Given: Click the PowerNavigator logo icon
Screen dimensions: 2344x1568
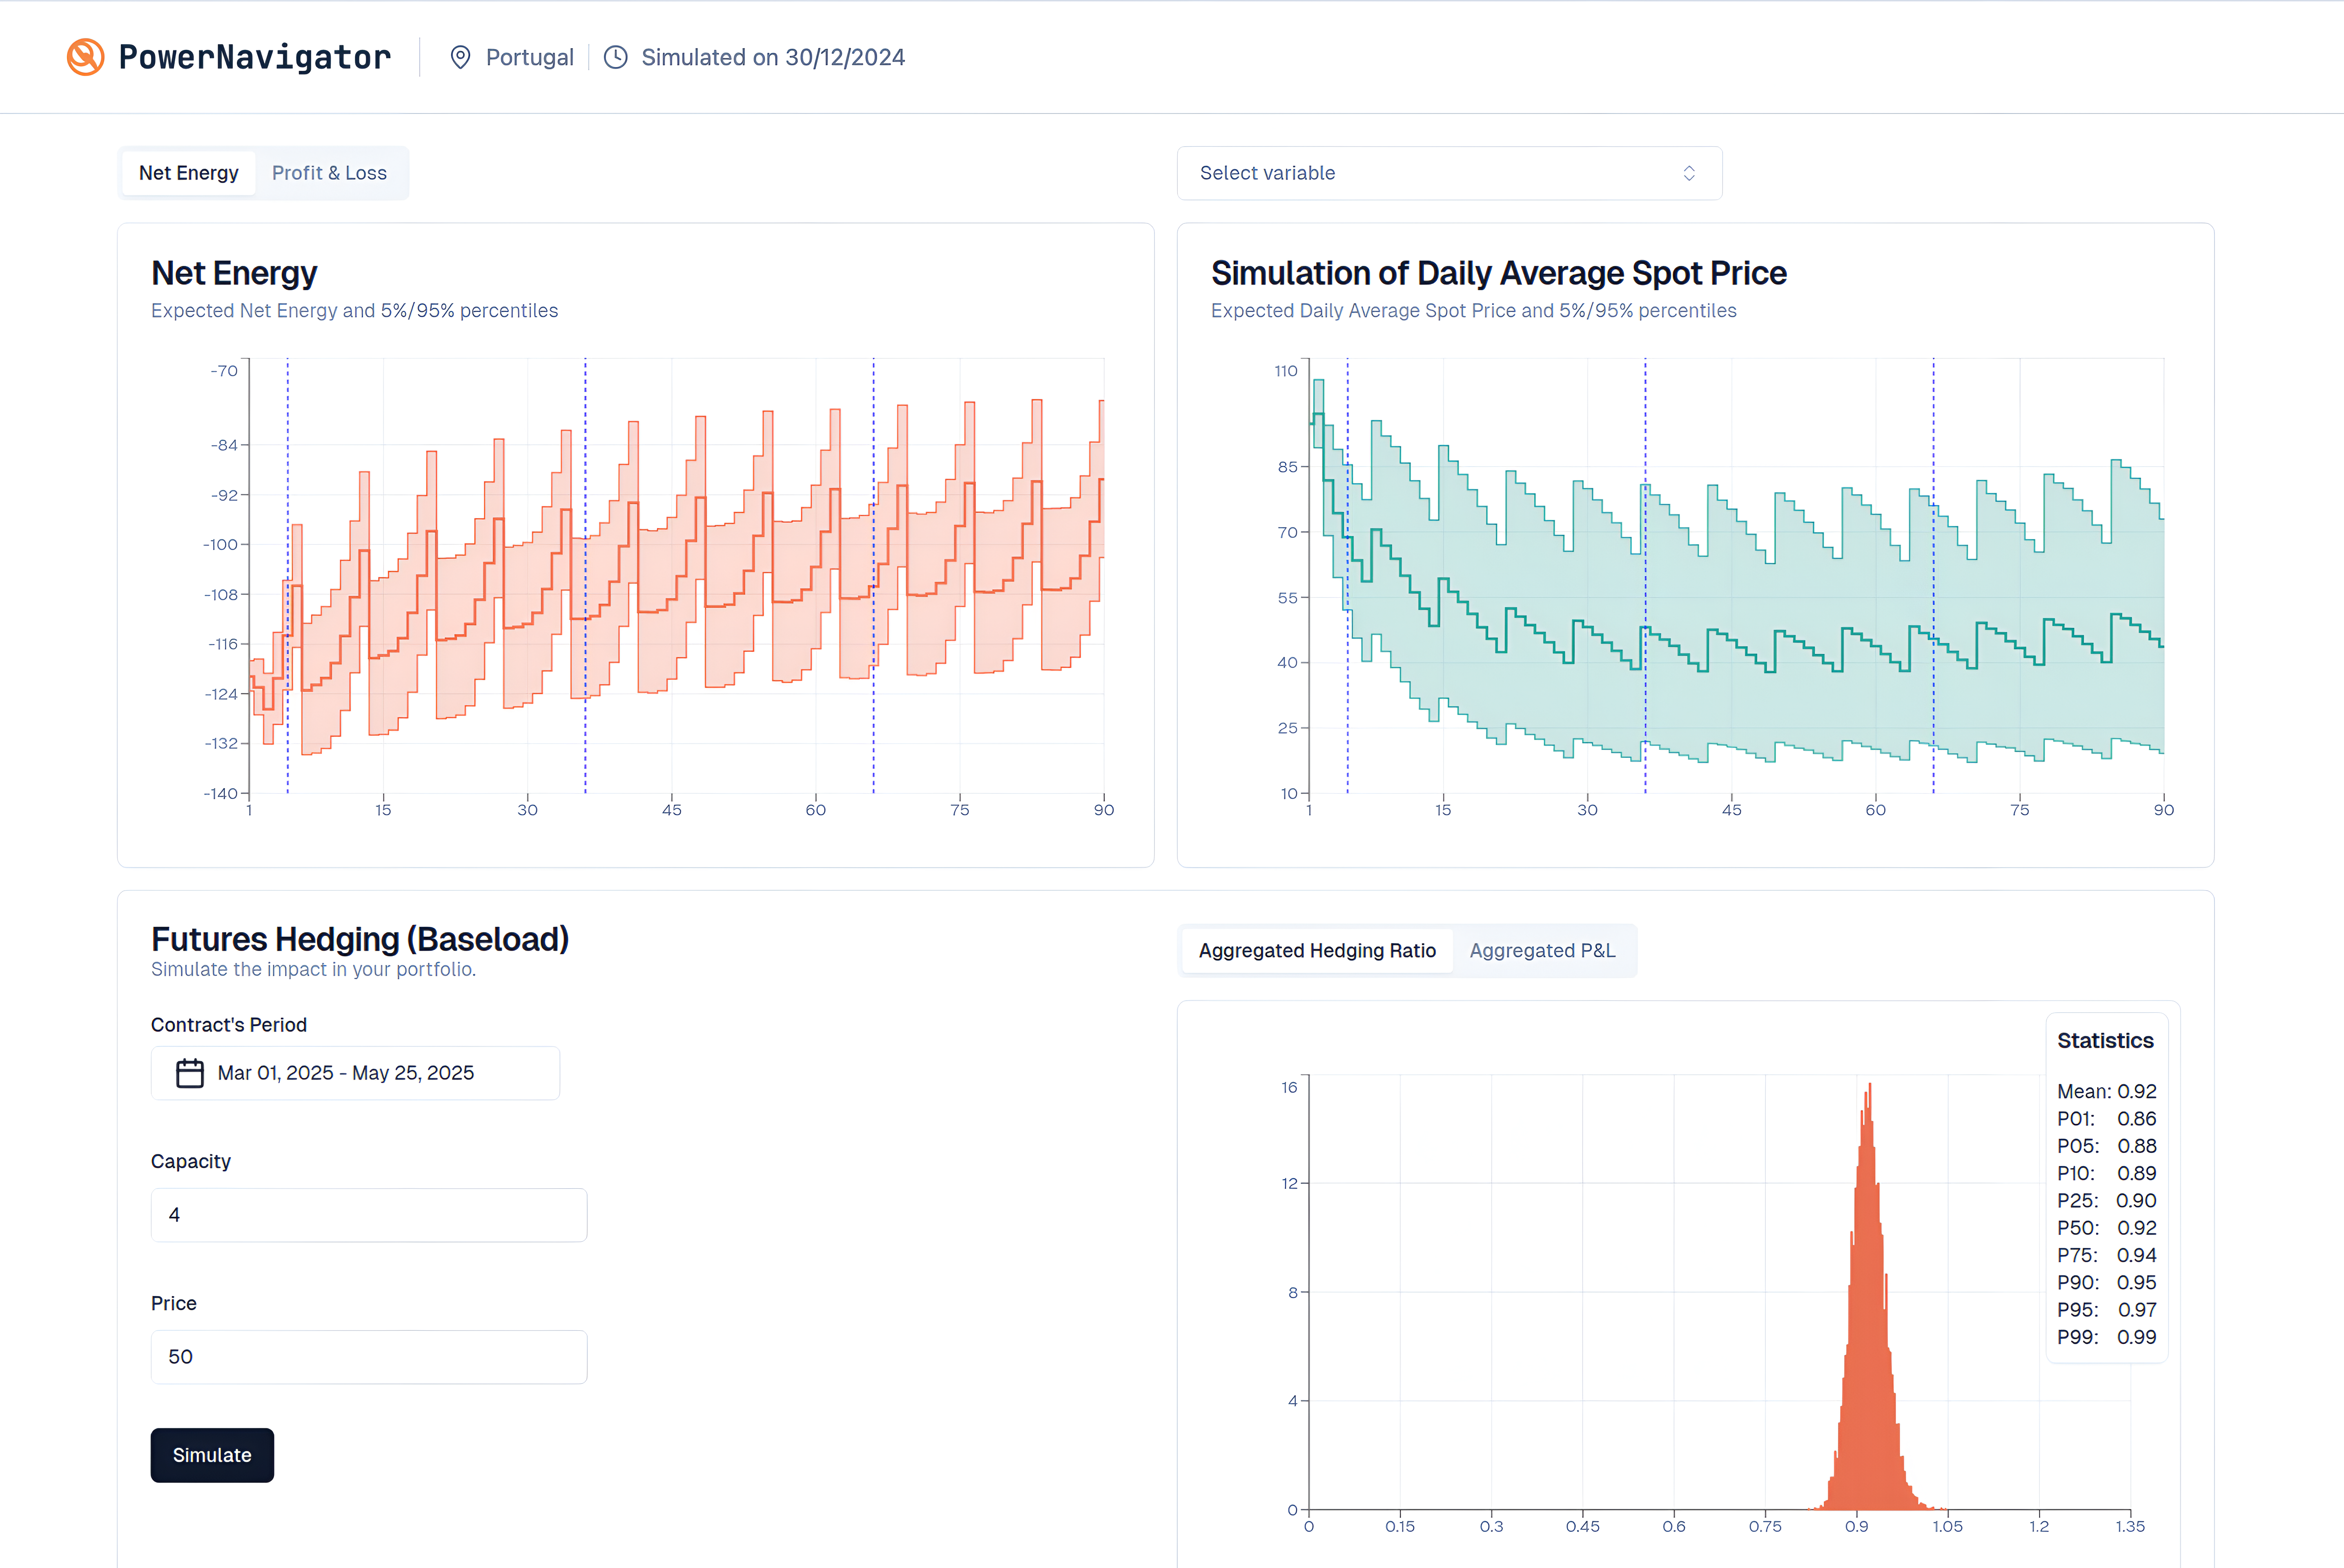Looking at the screenshot, I should [x=85, y=57].
